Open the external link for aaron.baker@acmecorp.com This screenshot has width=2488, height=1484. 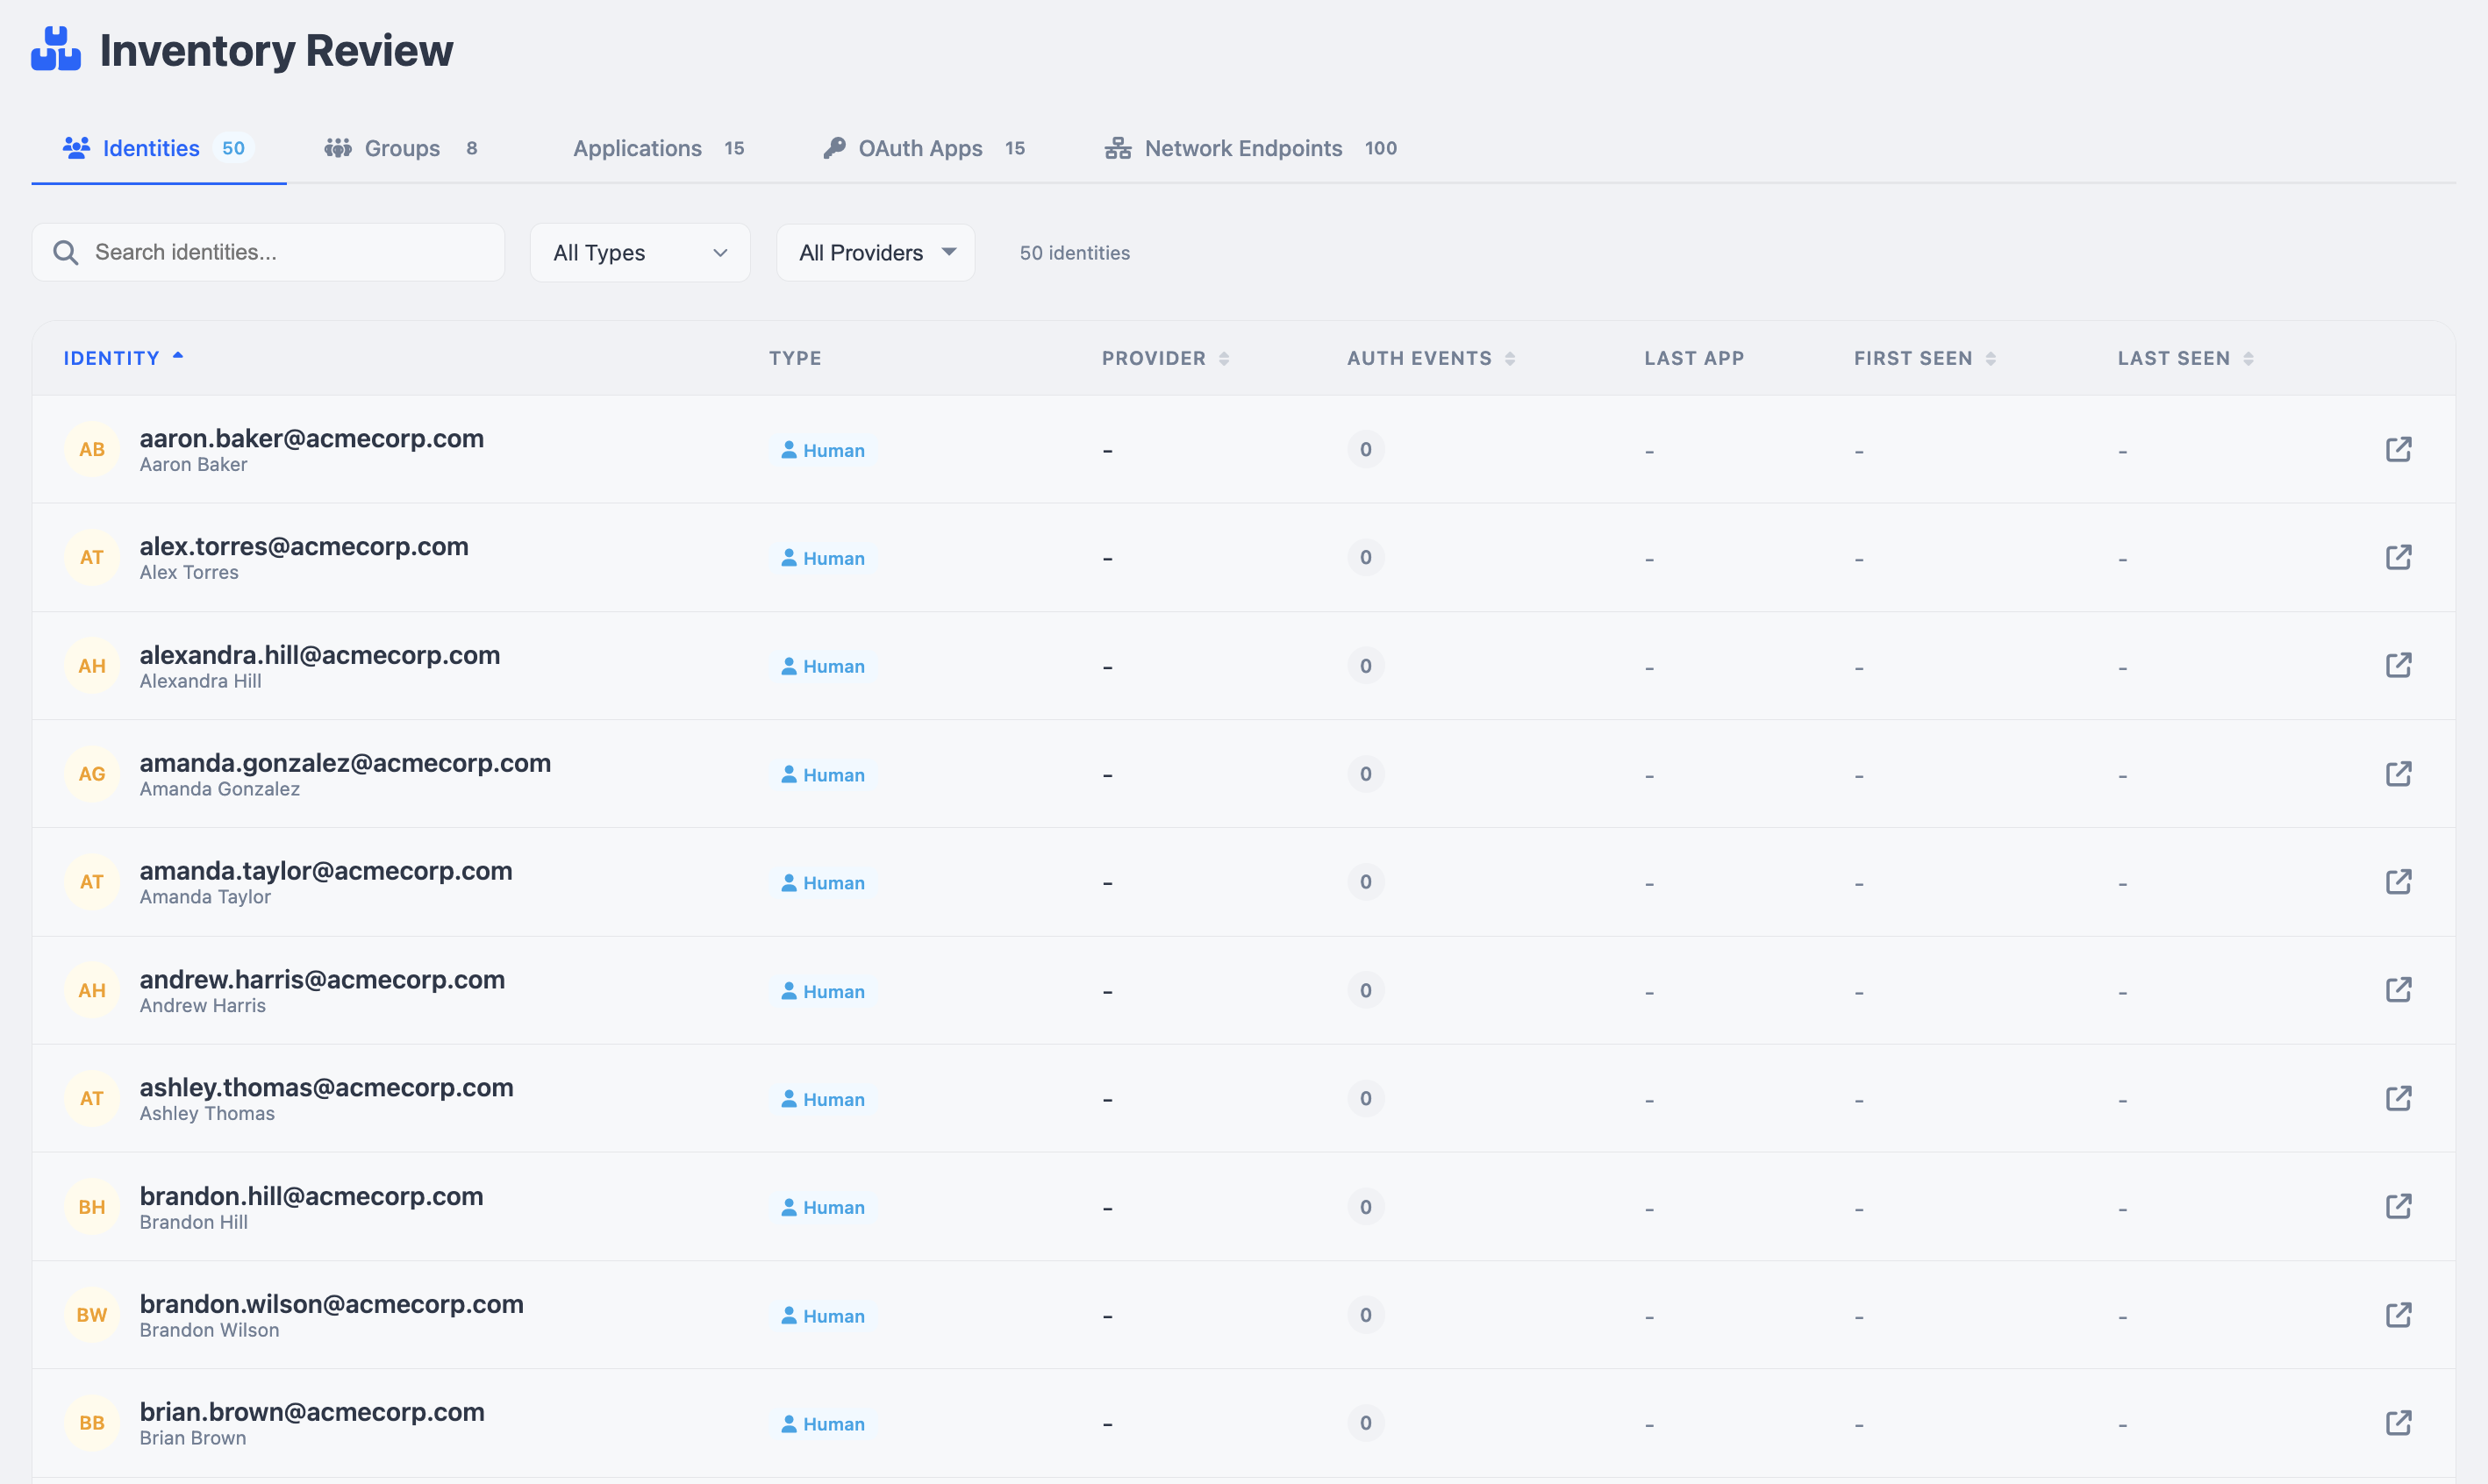2400,449
